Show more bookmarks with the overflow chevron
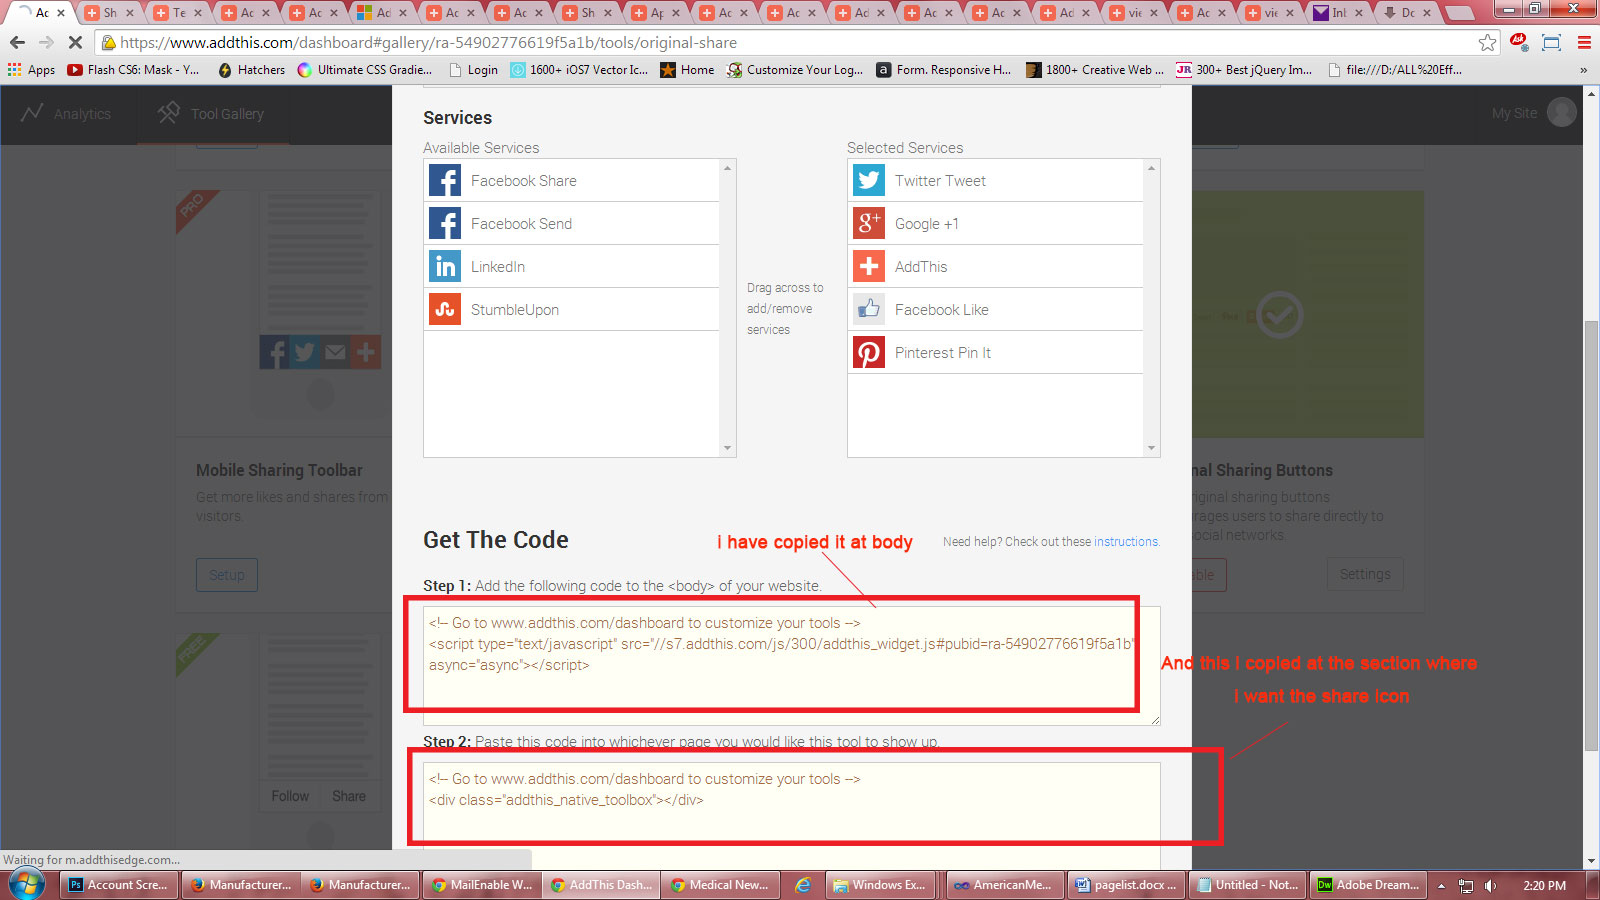This screenshot has width=1600, height=900. (1583, 70)
